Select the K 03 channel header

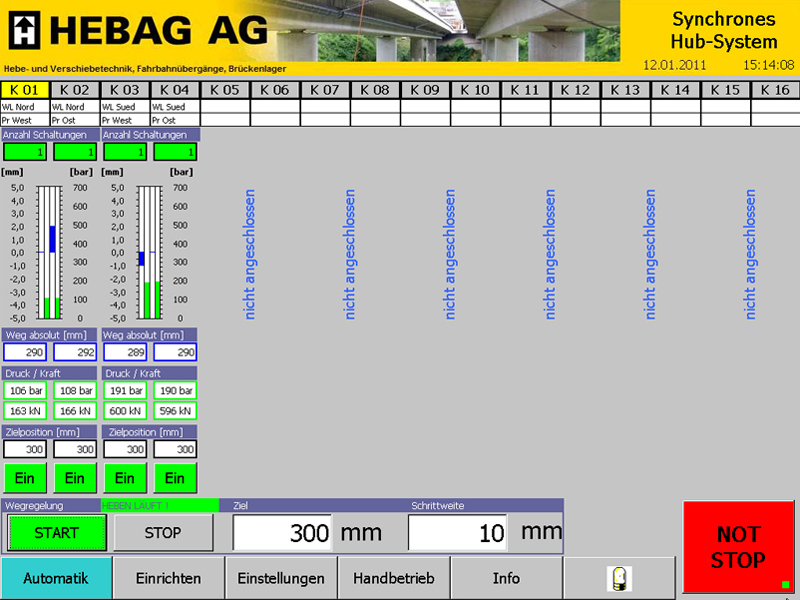click(x=124, y=90)
